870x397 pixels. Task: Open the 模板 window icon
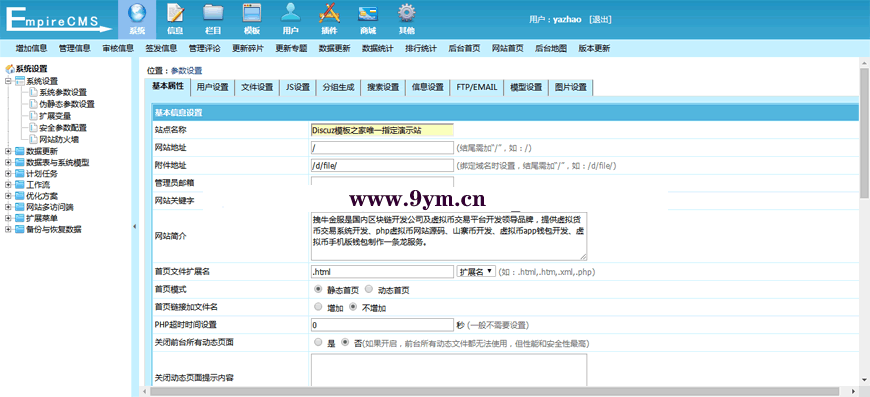252,13
